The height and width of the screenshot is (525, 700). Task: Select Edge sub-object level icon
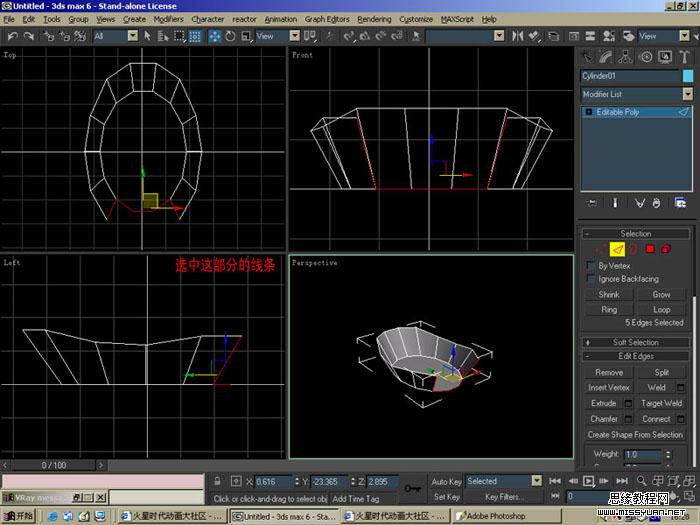pos(617,249)
